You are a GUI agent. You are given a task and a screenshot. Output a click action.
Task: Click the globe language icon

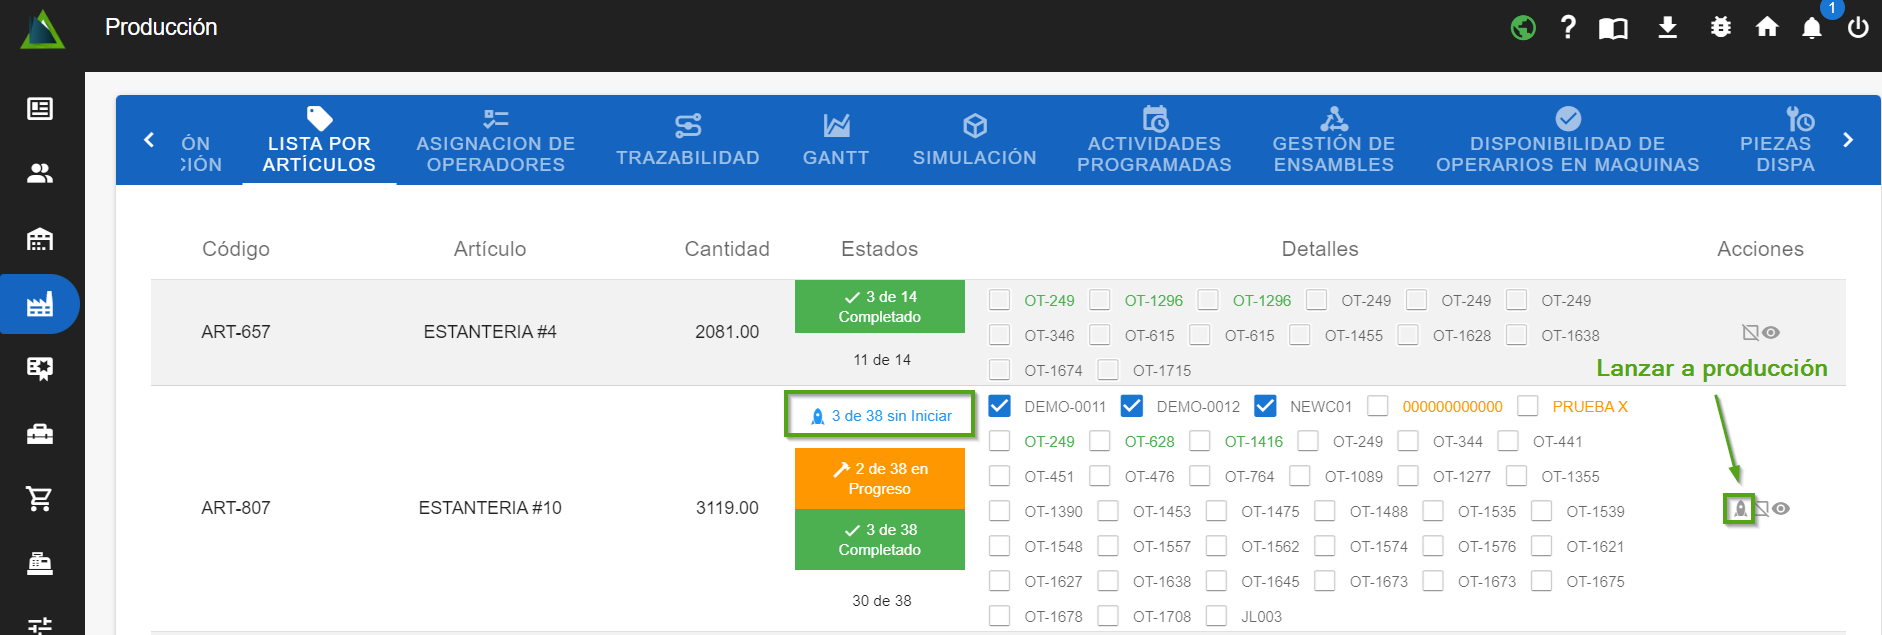pos(1523,28)
